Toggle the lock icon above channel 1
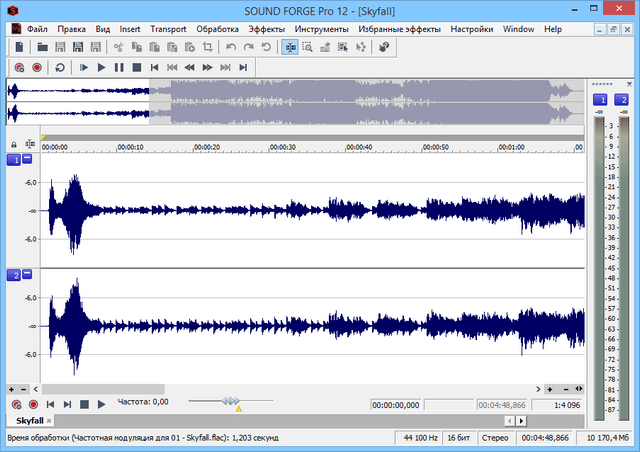Screen dimensions: 640x452 [x=14, y=144]
